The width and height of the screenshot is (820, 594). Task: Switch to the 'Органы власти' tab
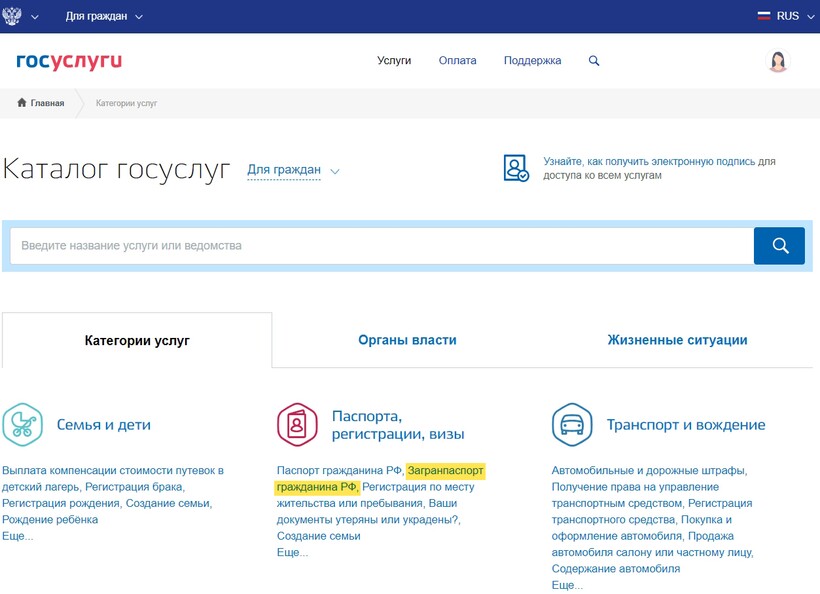click(407, 340)
